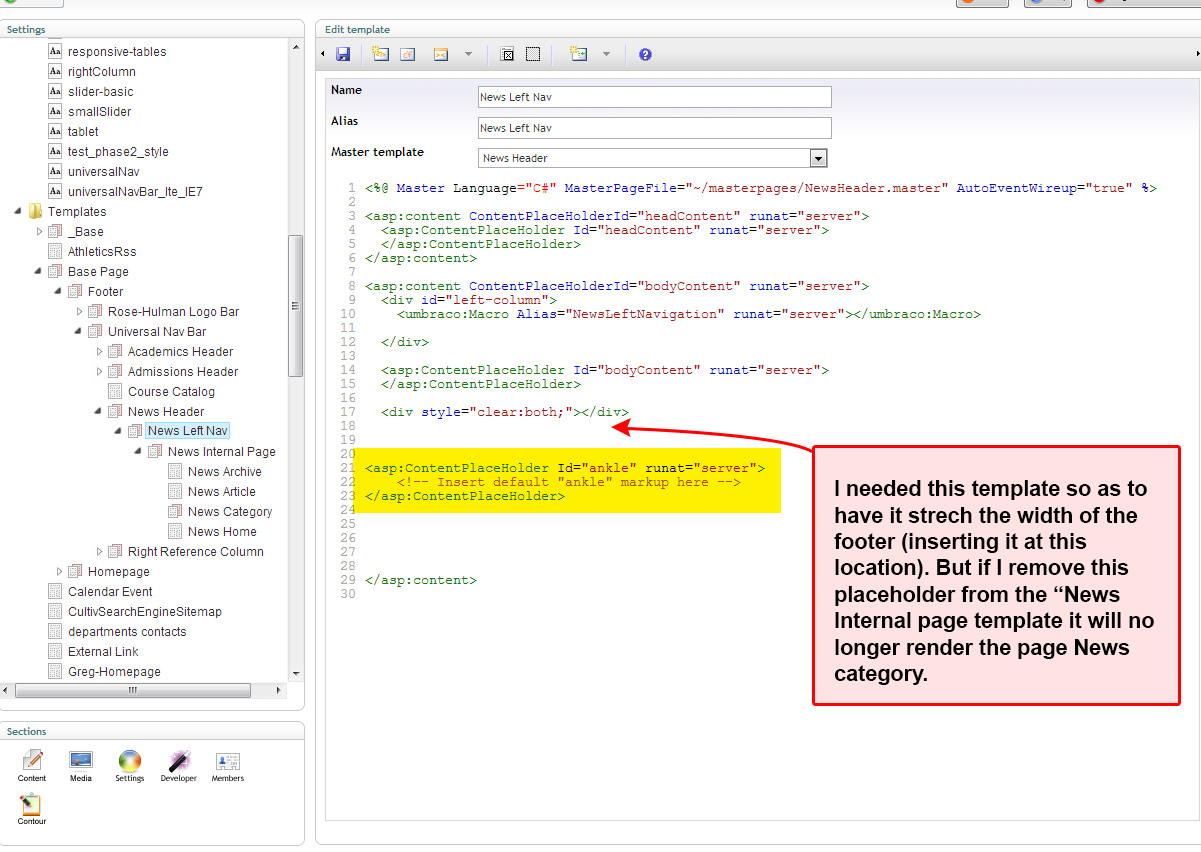Open the CultivSearchEngineSitemap template

(145, 611)
